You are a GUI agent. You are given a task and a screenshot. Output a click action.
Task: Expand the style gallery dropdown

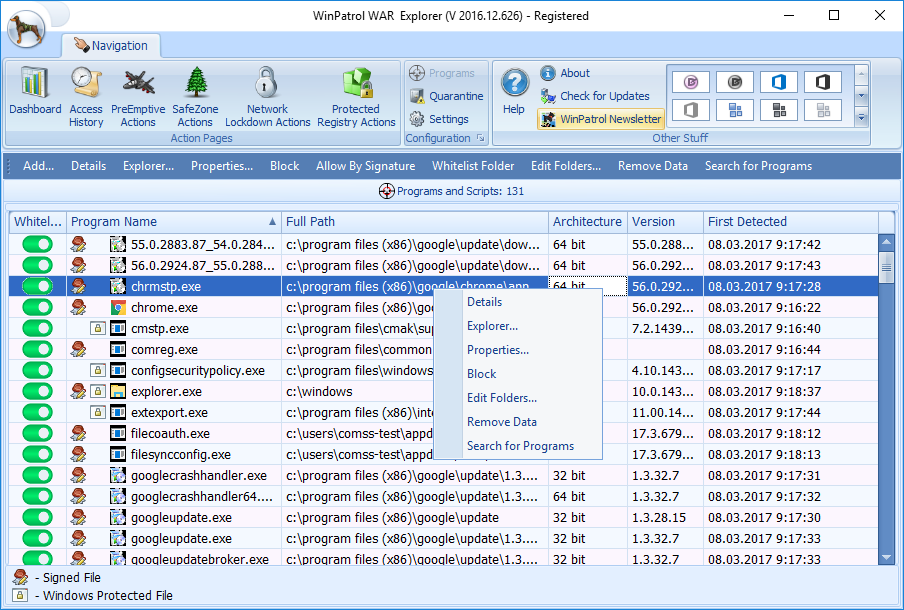pyautogui.click(x=862, y=119)
